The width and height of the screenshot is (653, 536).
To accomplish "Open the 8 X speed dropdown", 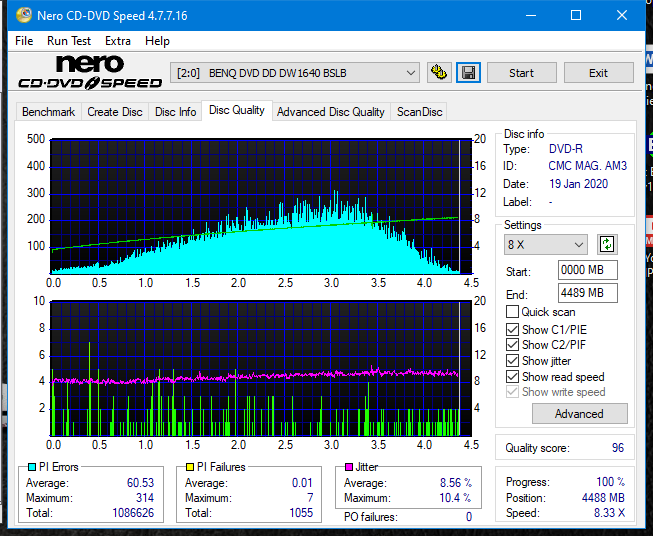I will click(x=546, y=244).
